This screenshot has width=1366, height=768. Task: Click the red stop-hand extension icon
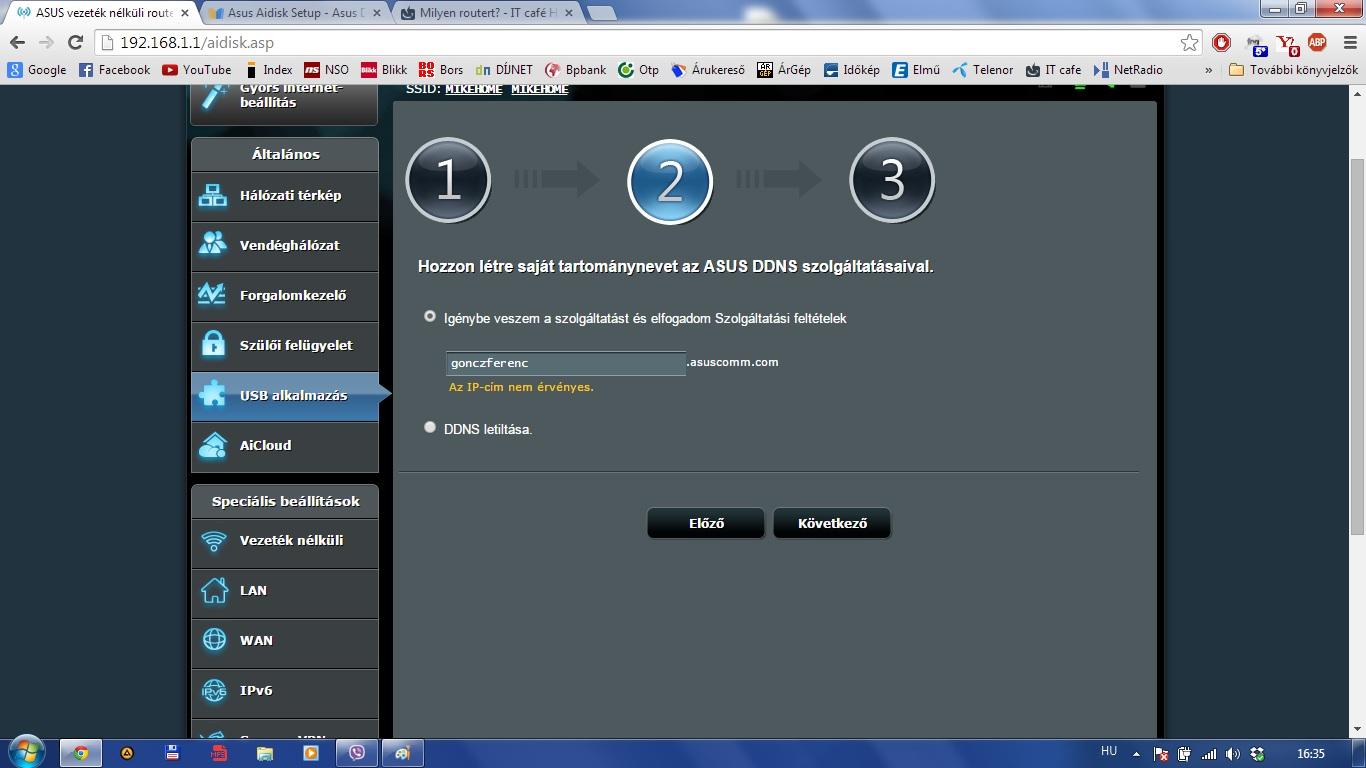click(x=1221, y=43)
